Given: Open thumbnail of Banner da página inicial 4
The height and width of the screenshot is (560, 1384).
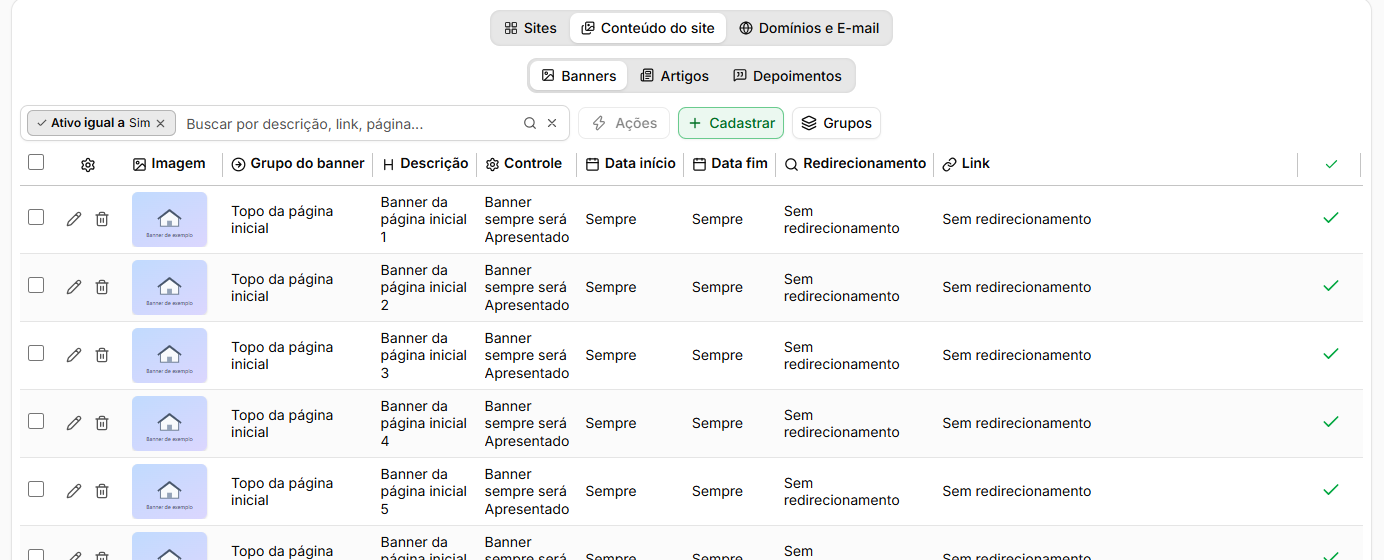Looking at the screenshot, I should click(x=169, y=423).
